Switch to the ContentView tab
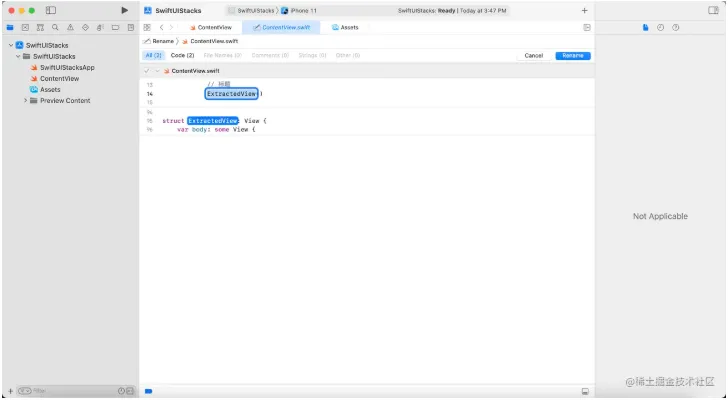This screenshot has height=400, width=728. (x=211, y=27)
